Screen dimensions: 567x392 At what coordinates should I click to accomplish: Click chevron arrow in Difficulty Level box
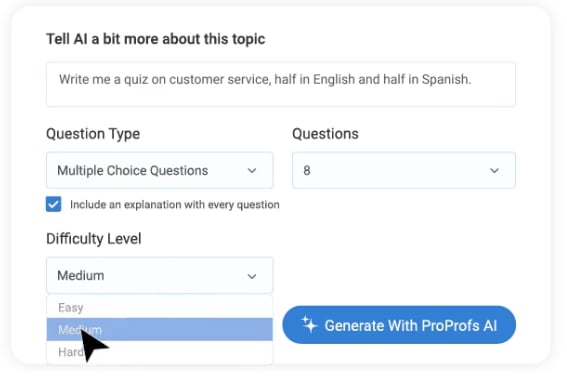click(252, 277)
